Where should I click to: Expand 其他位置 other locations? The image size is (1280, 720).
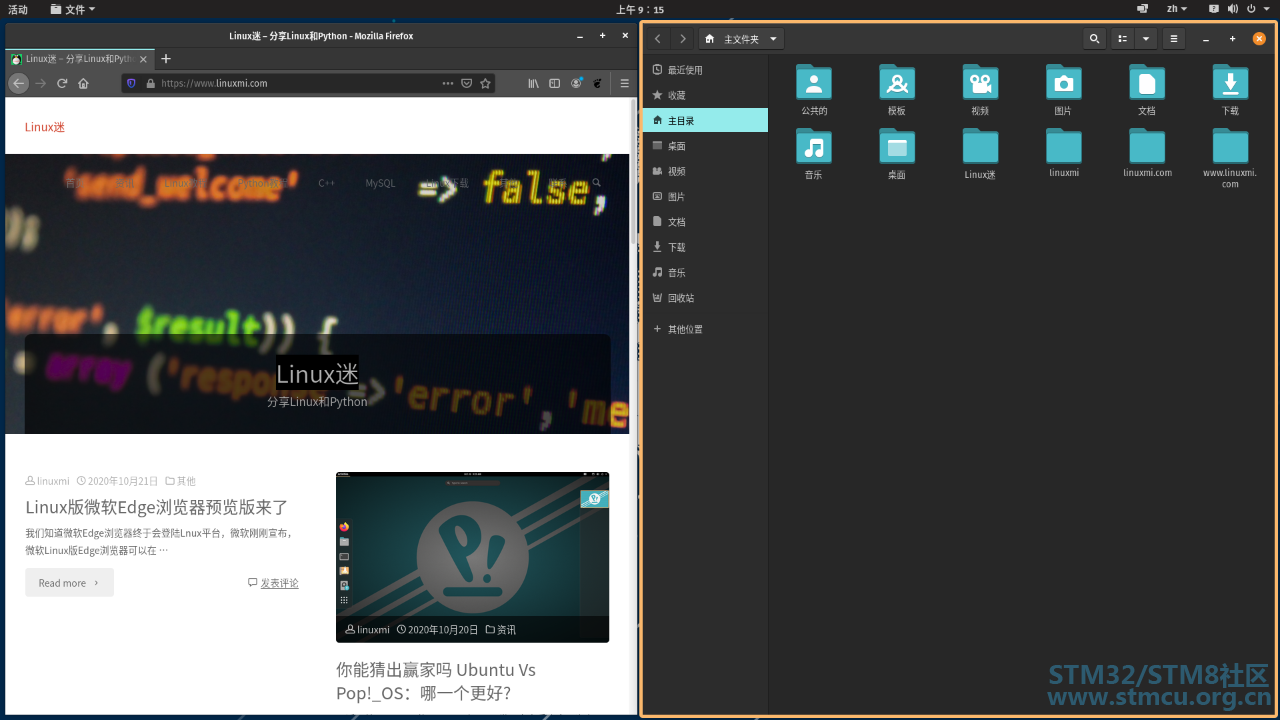click(705, 329)
